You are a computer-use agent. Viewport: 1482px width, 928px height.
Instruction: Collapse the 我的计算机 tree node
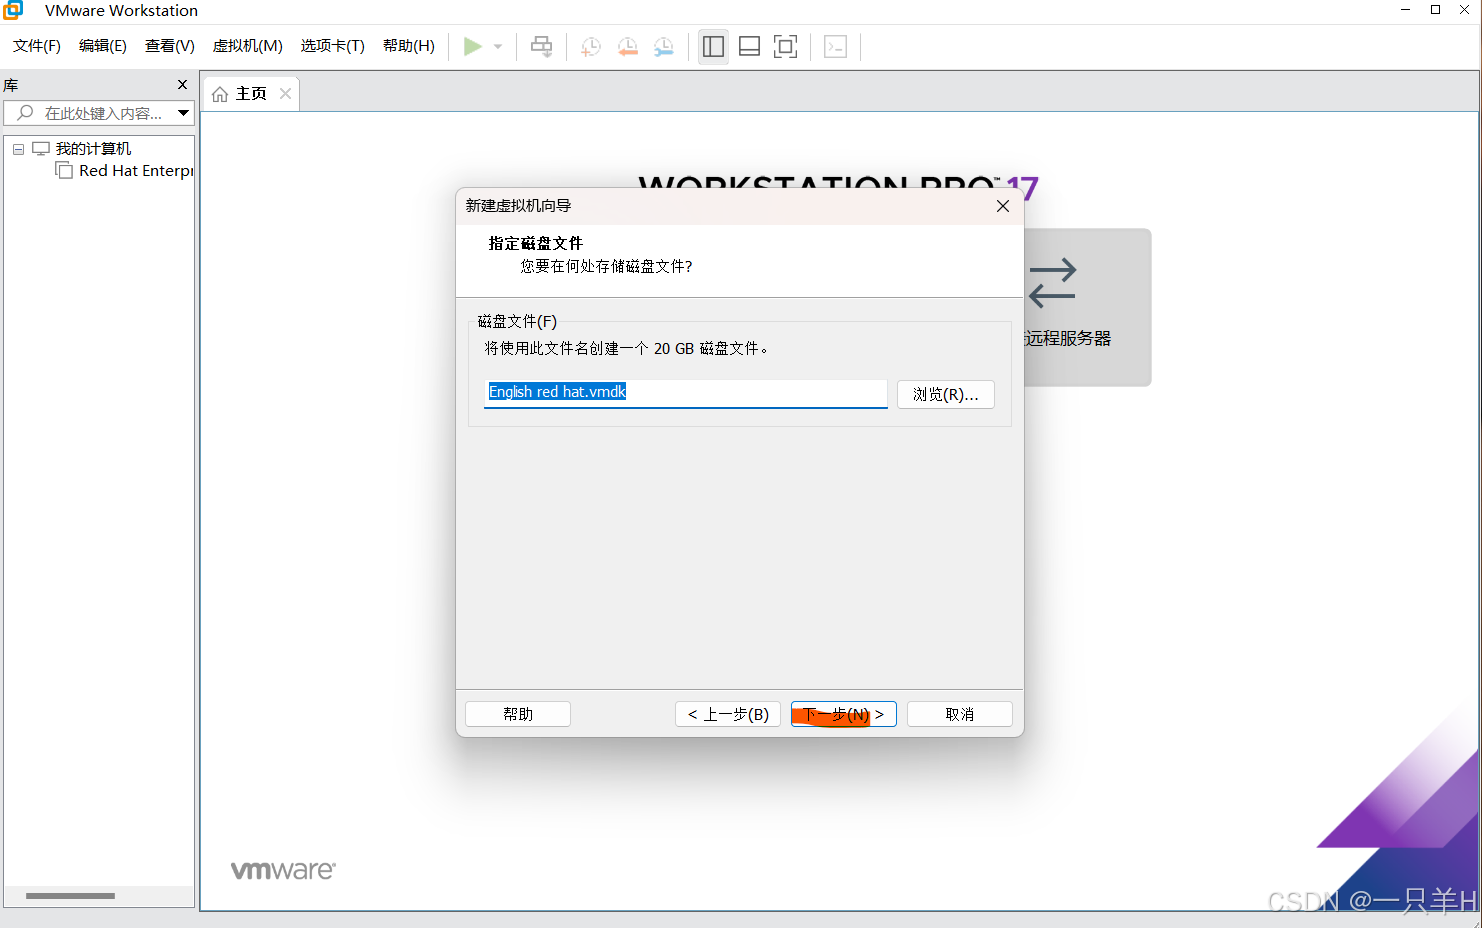18,149
